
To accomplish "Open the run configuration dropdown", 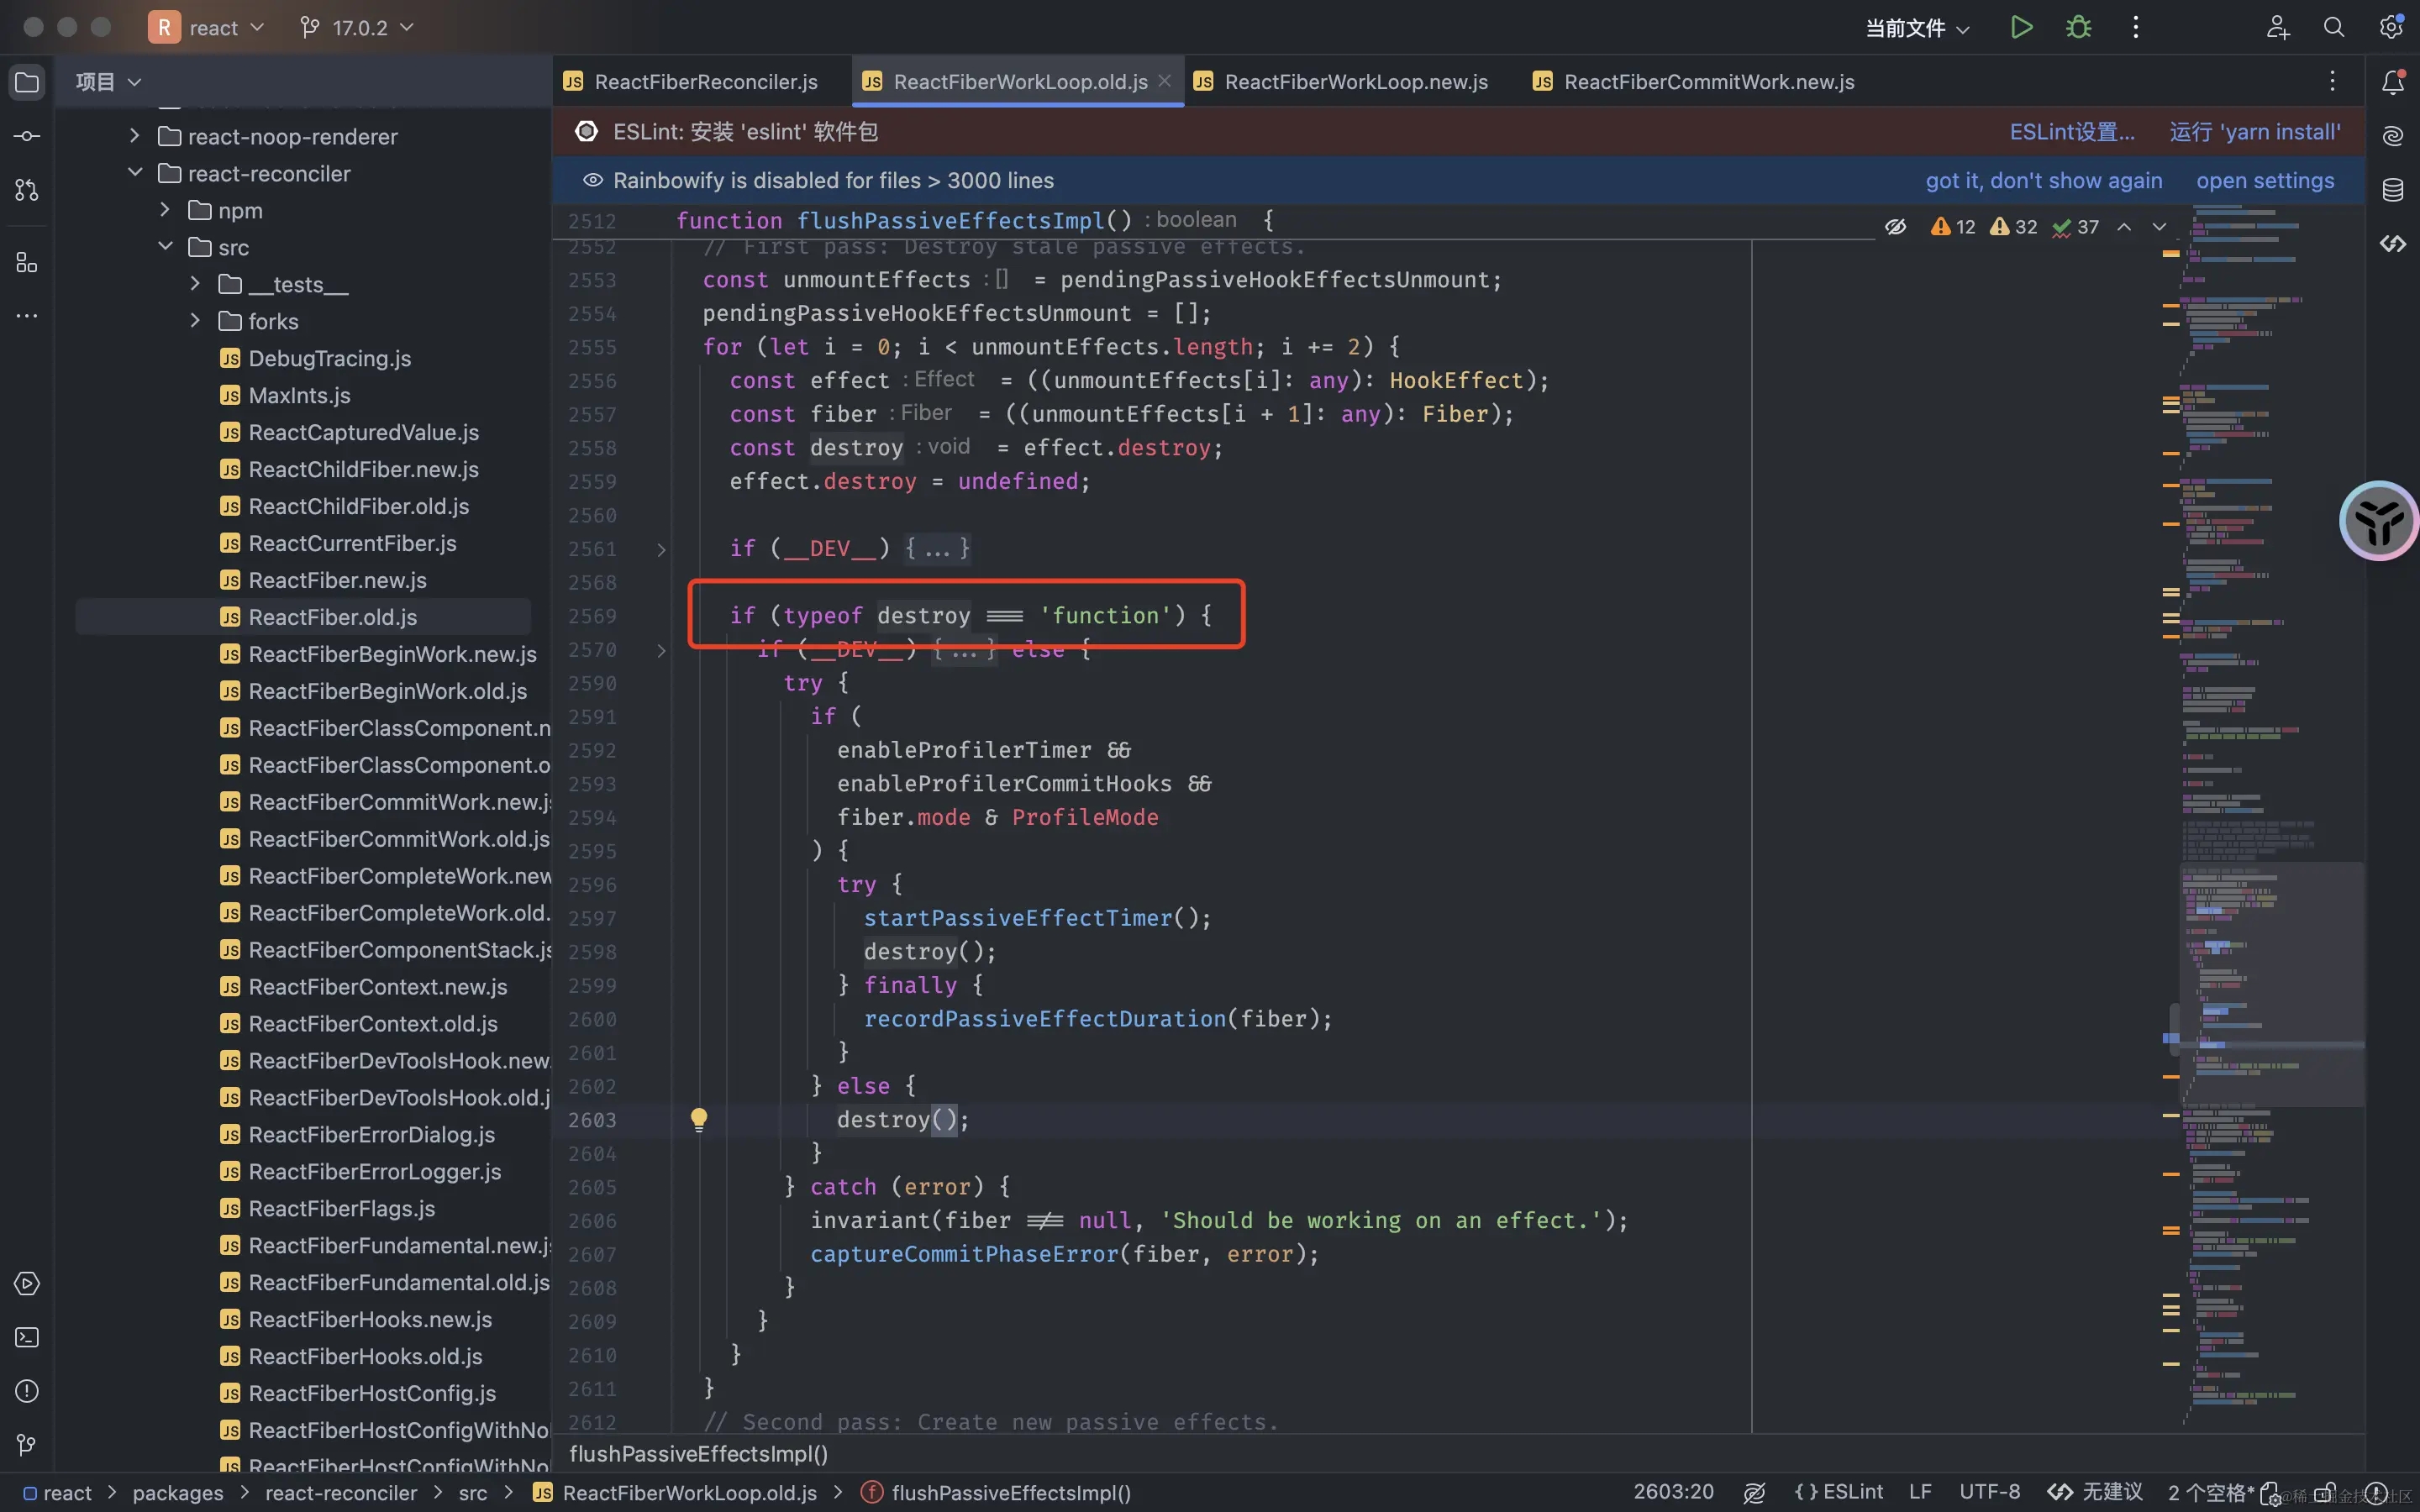I will [1917, 27].
